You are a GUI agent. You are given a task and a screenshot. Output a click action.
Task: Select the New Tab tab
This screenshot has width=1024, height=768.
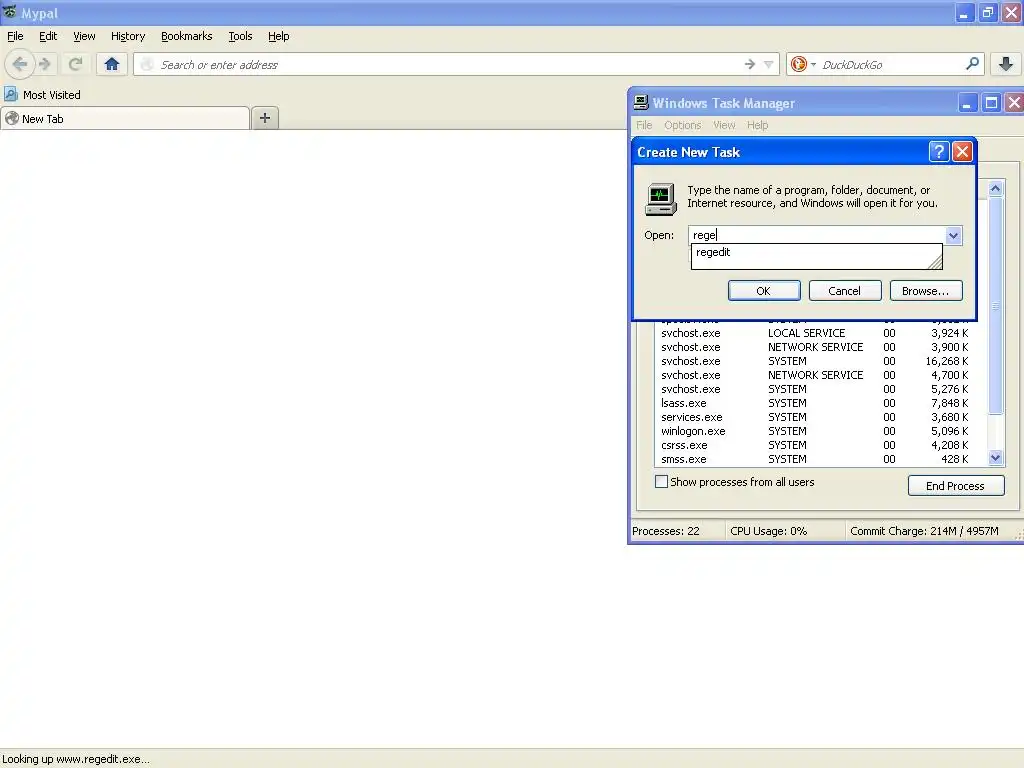[x=125, y=118]
